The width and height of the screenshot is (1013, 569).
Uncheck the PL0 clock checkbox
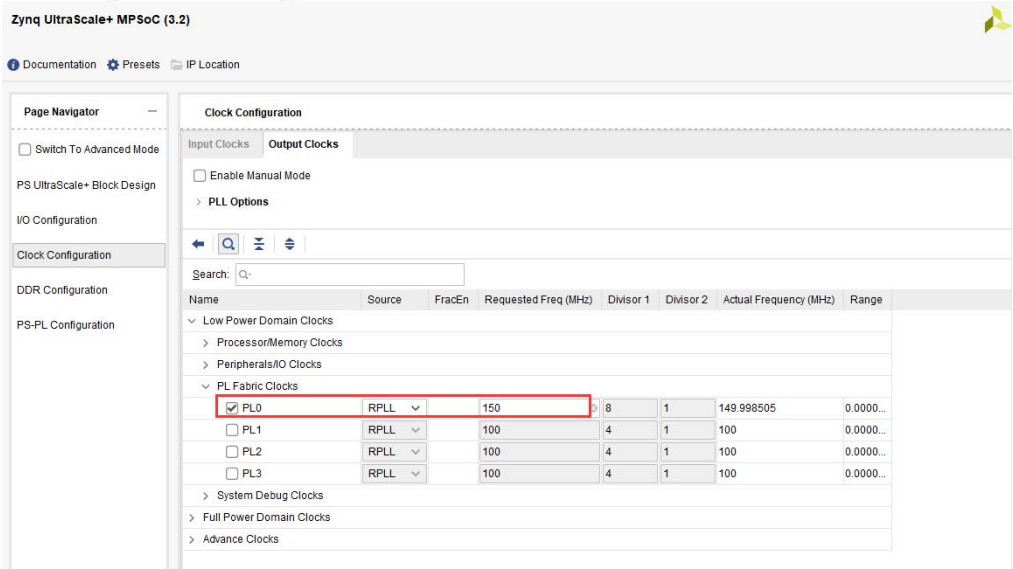[233, 408]
